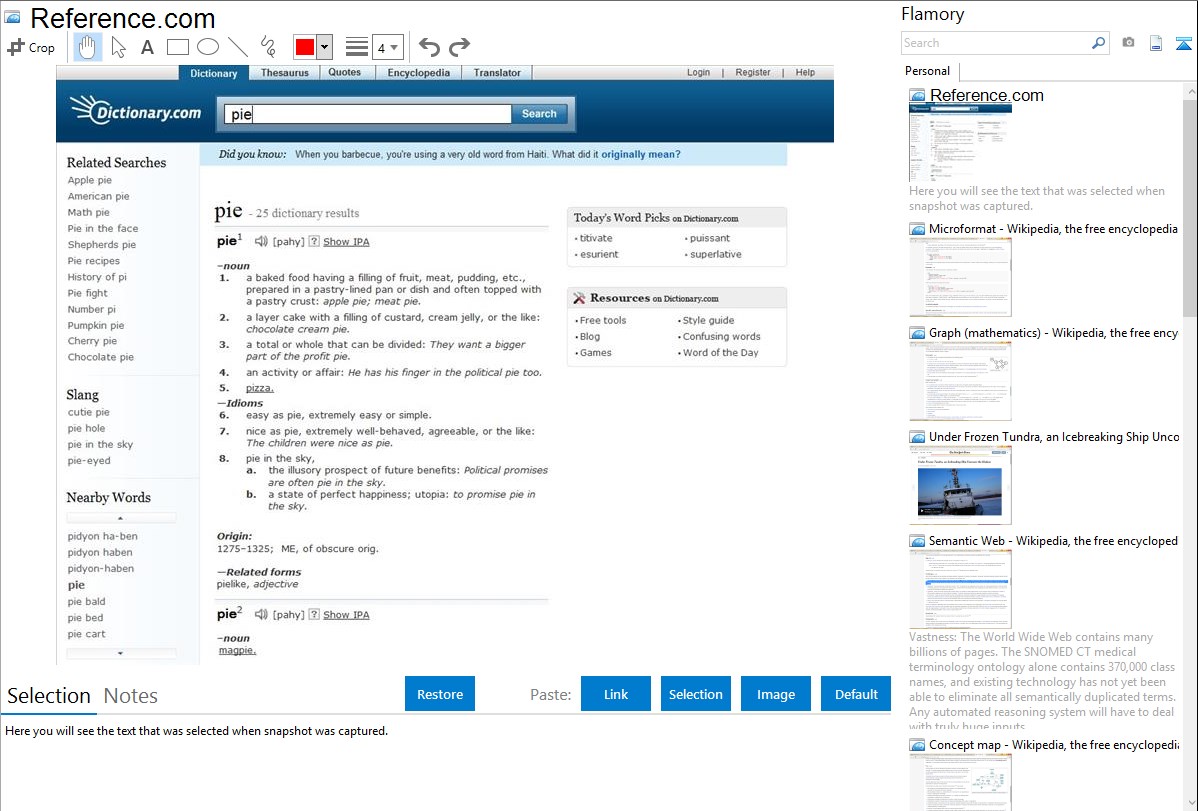Click the line thickness bars icon

357,47
